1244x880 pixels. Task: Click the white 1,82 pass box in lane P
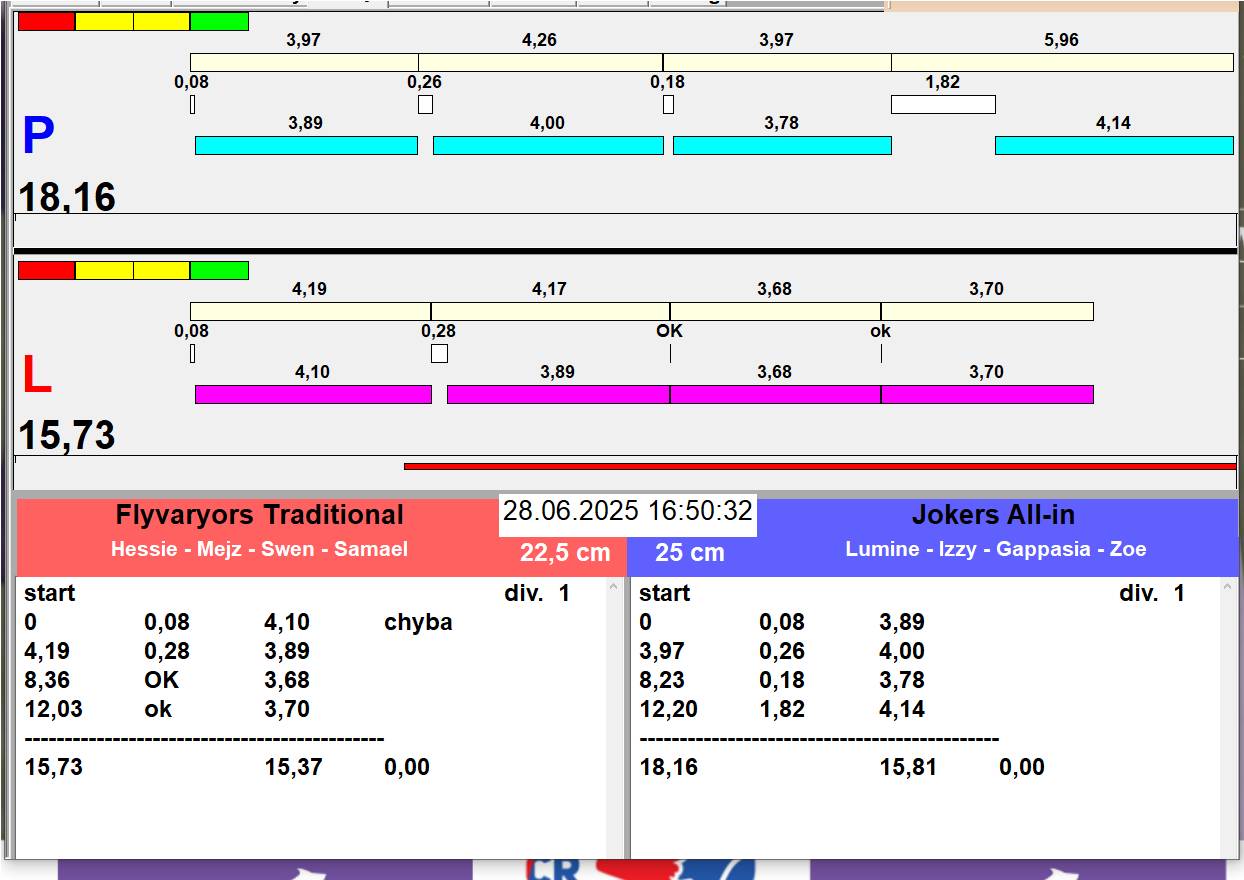pyautogui.click(x=943, y=104)
